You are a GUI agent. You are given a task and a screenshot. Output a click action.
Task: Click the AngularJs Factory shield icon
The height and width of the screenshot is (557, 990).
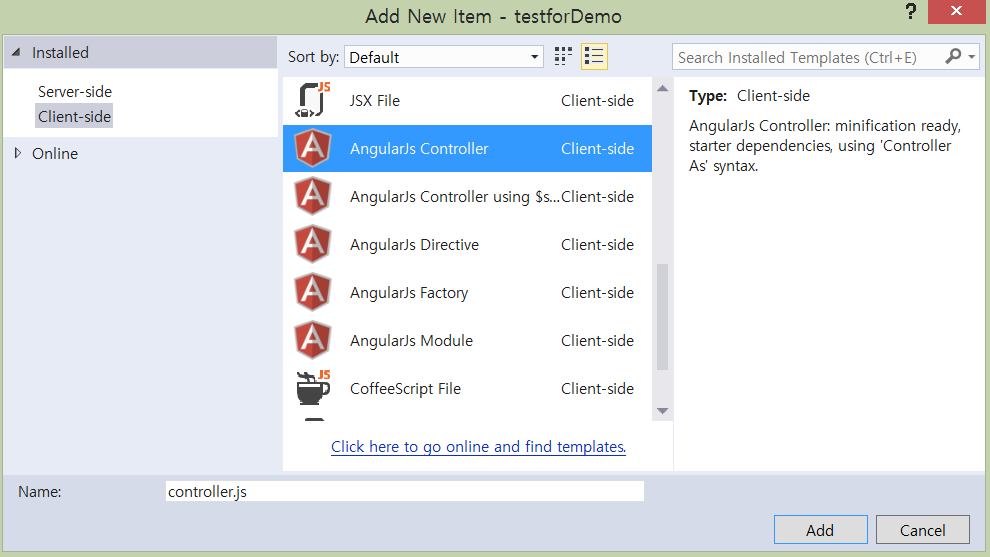(313, 292)
